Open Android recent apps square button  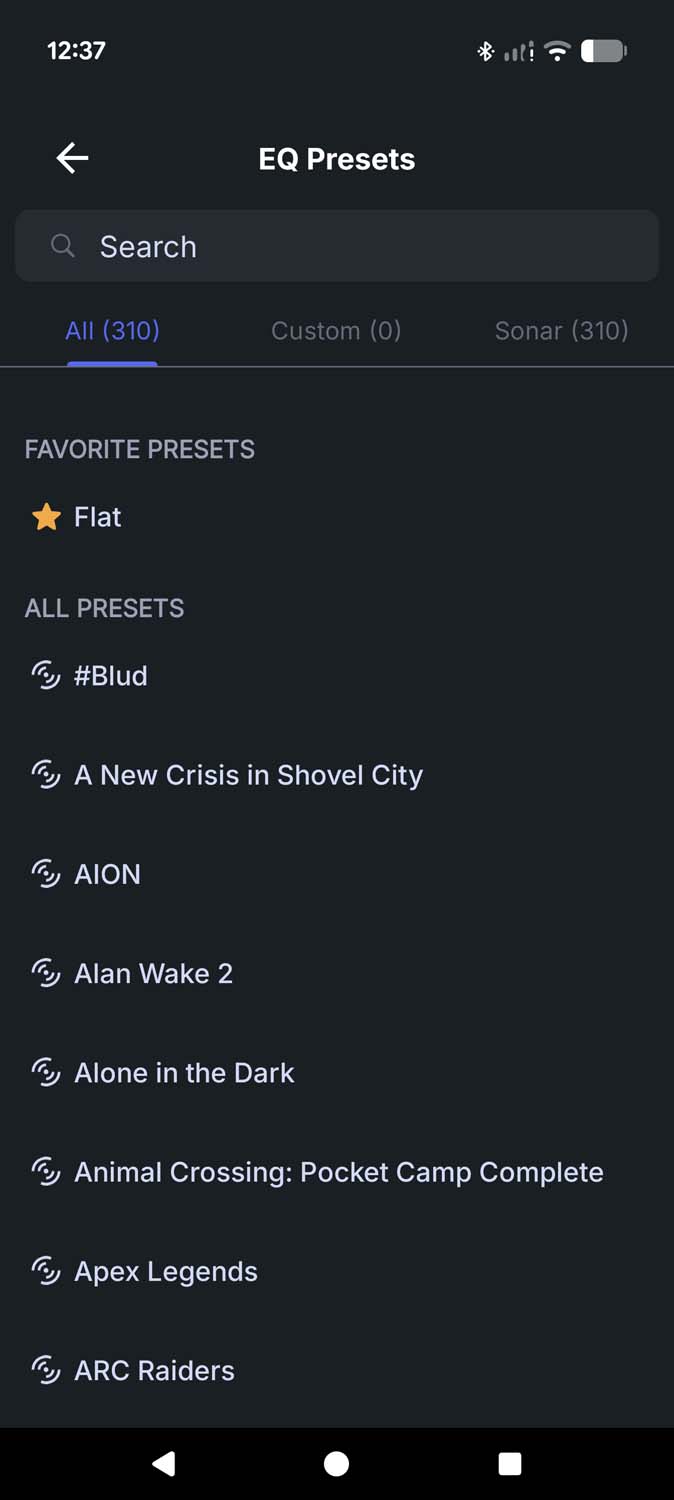[x=510, y=1464]
